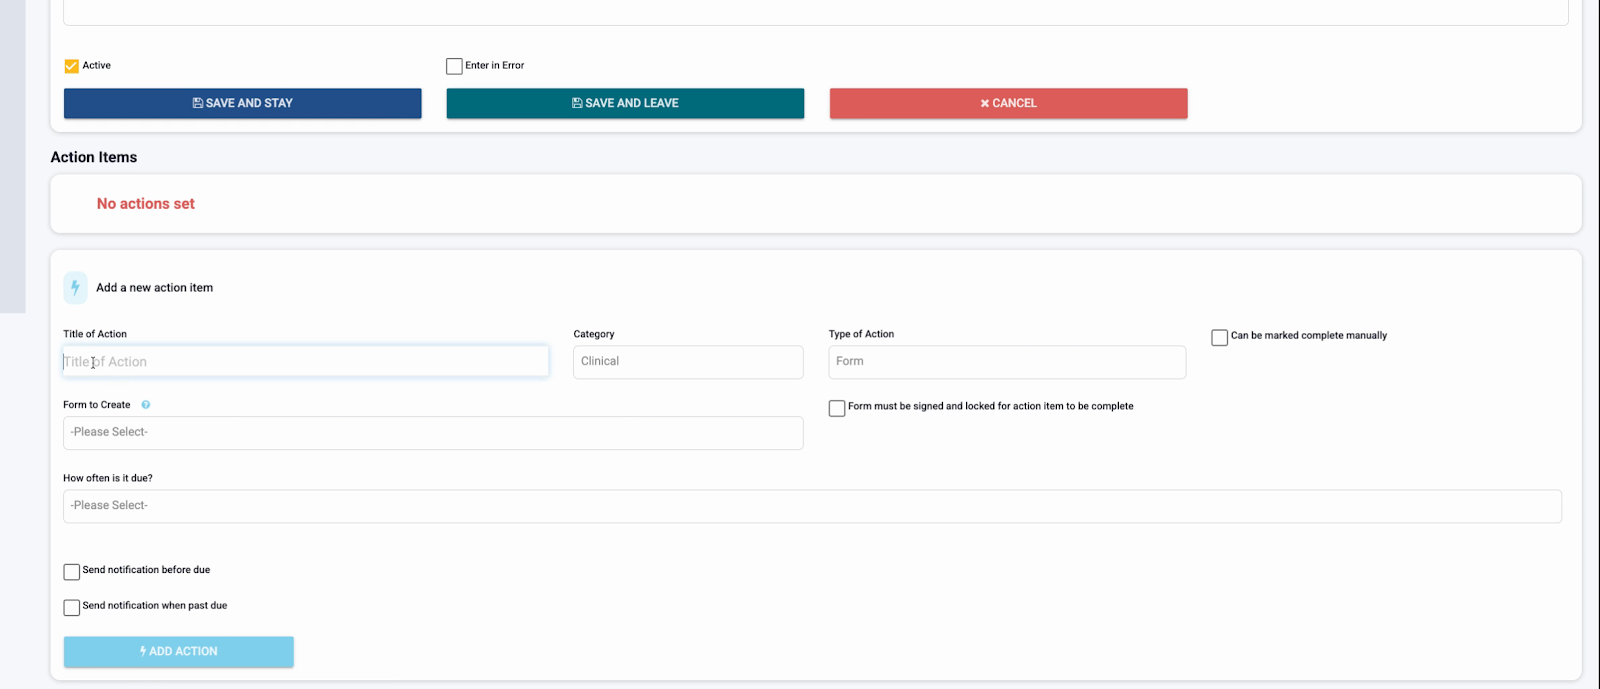Hit the red Cancel button
Screen dimensions: 1600x689
(x=1008, y=103)
